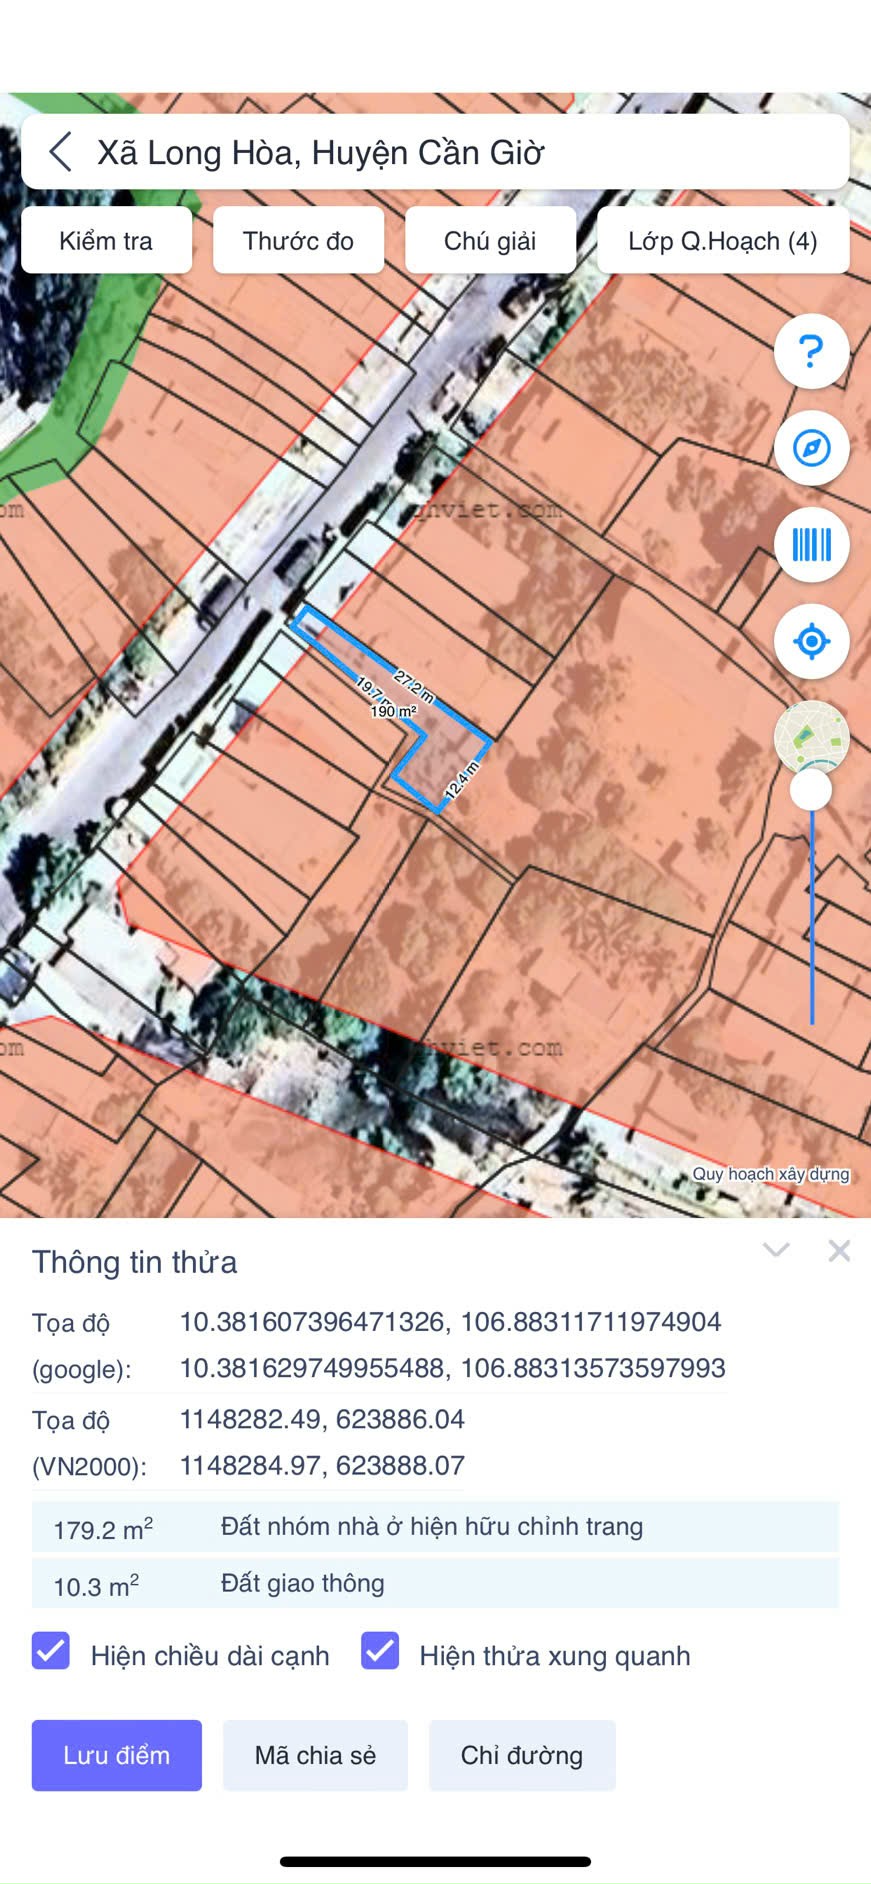Viewport: 871px width, 1884px height.
Task: Tap the Mã chia sẻ button
Action: tap(315, 1755)
